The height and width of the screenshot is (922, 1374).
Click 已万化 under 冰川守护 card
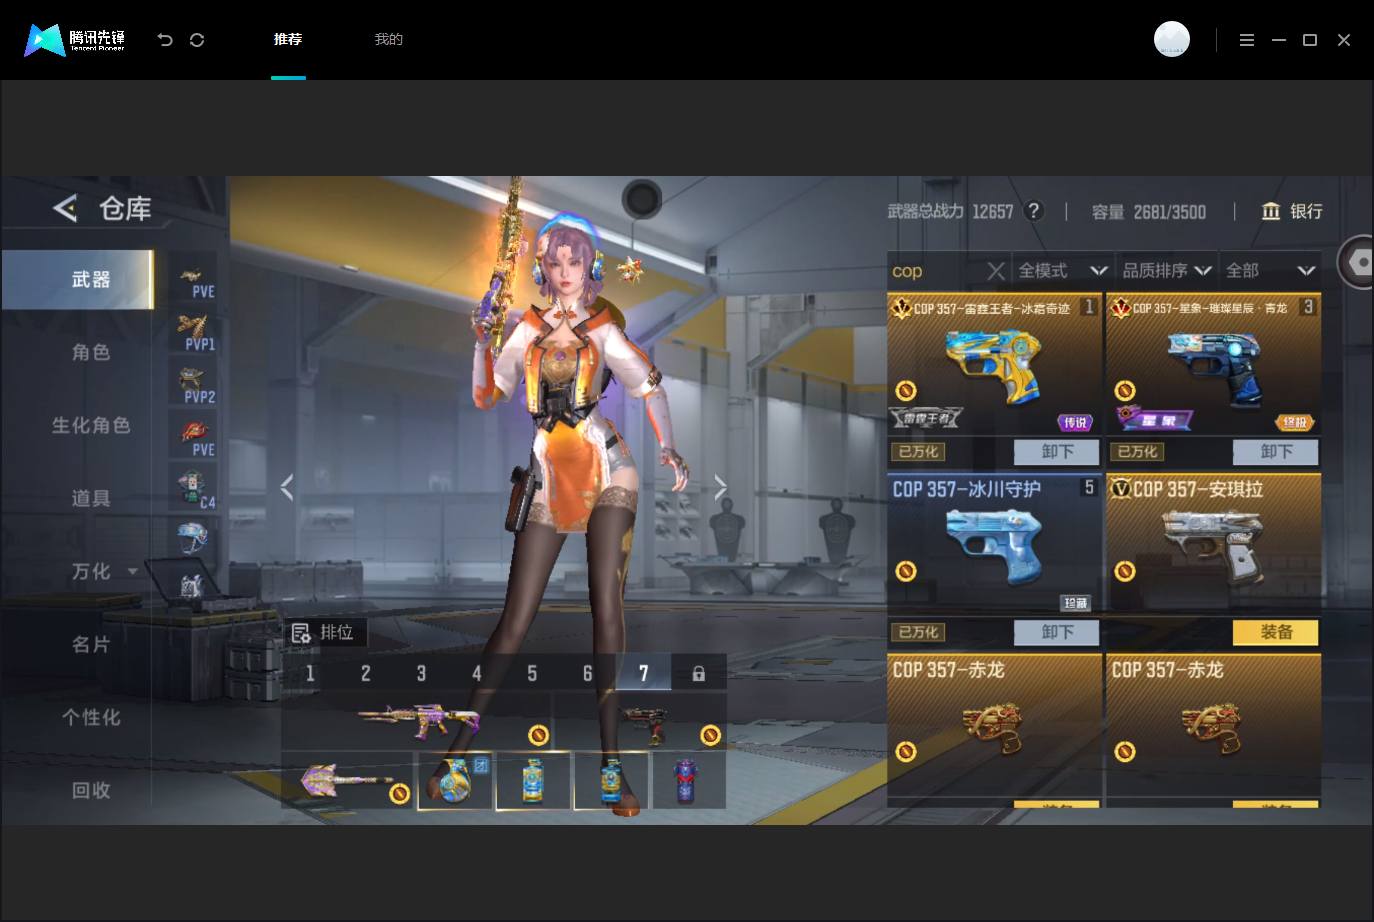click(918, 632)
